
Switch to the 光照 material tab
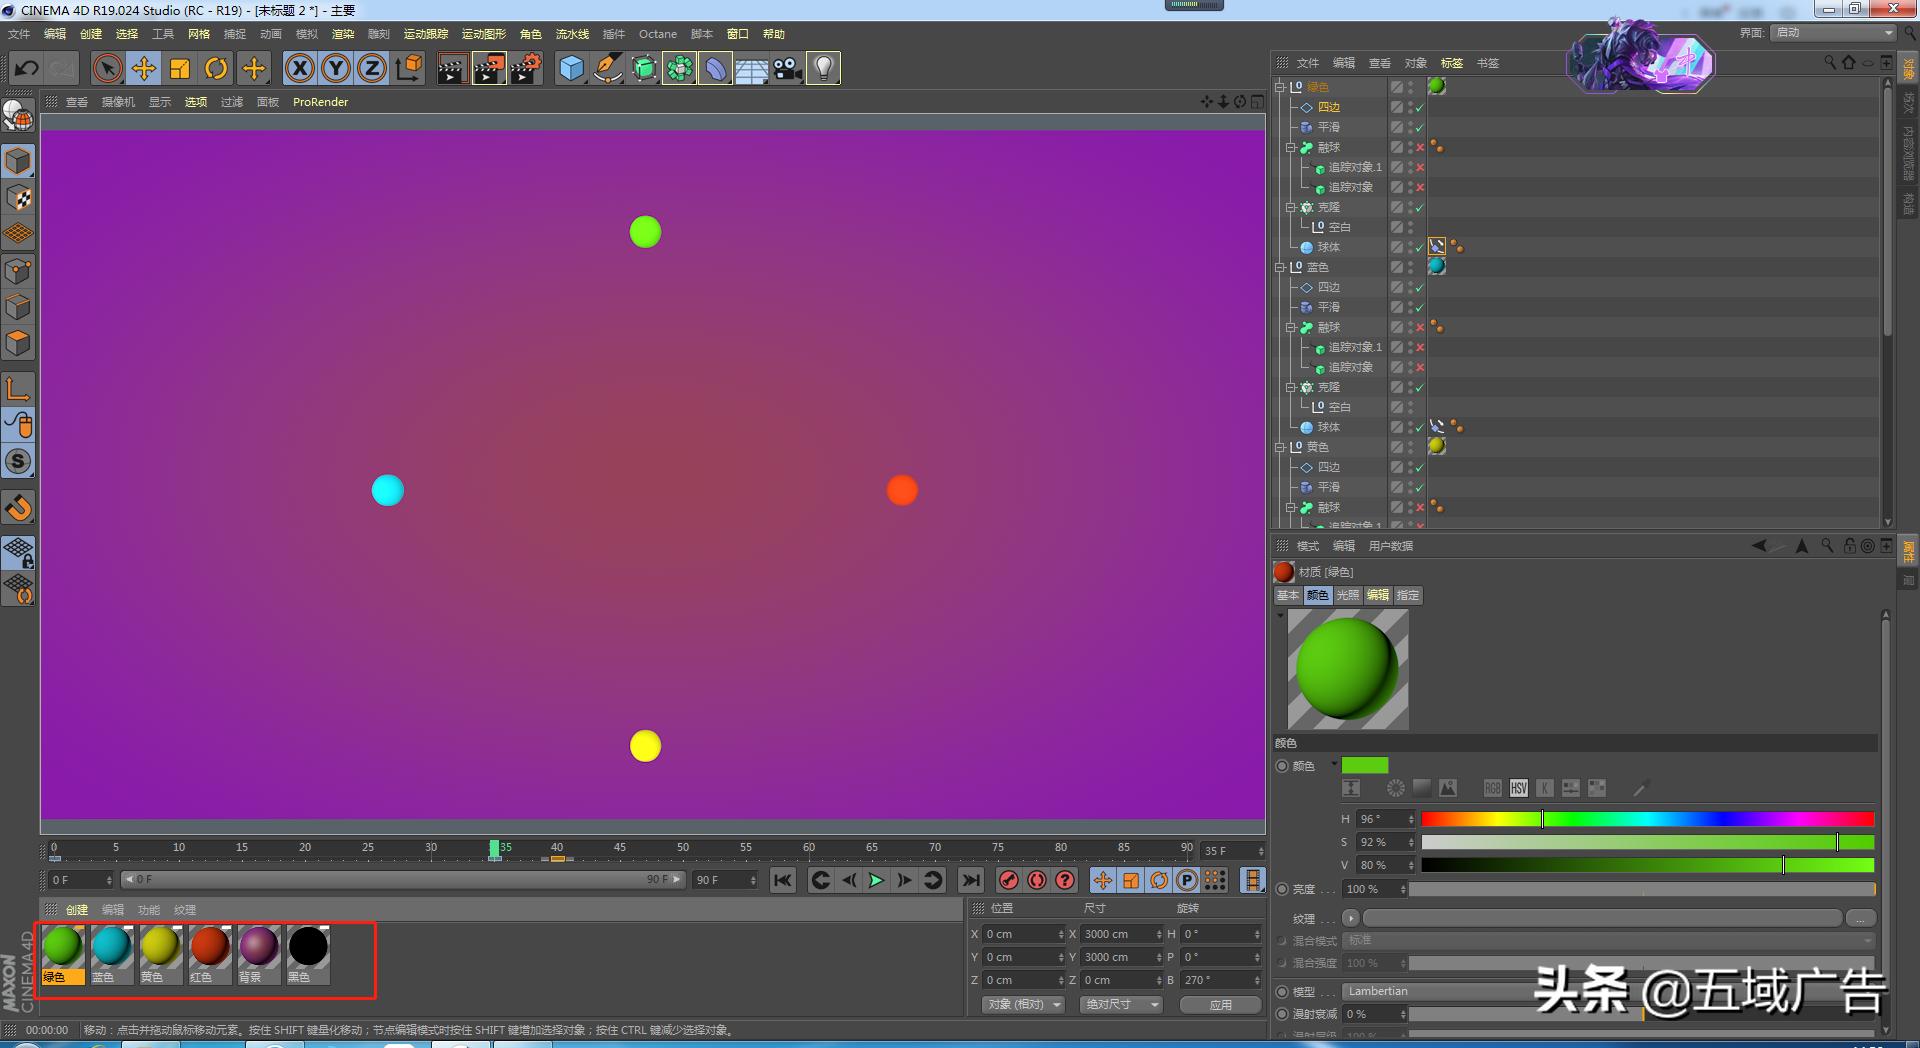pyautogui.click(x=1347, y=595)
